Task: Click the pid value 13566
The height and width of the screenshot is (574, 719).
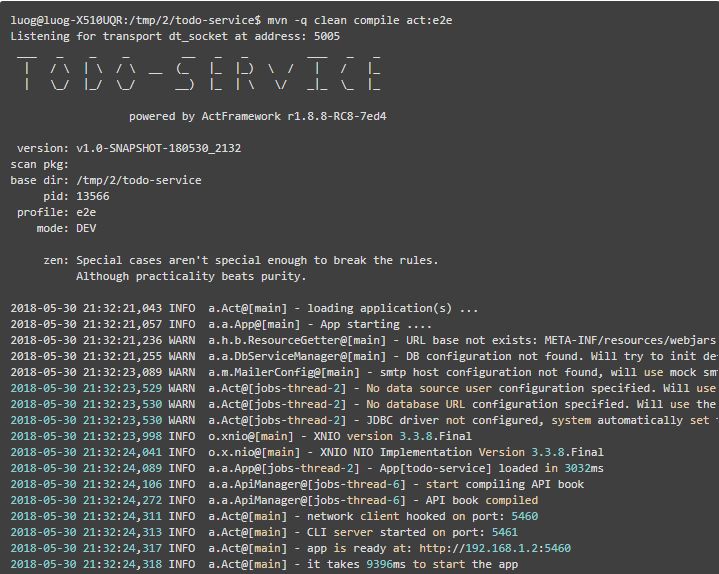Action: [x=93, y=196]
